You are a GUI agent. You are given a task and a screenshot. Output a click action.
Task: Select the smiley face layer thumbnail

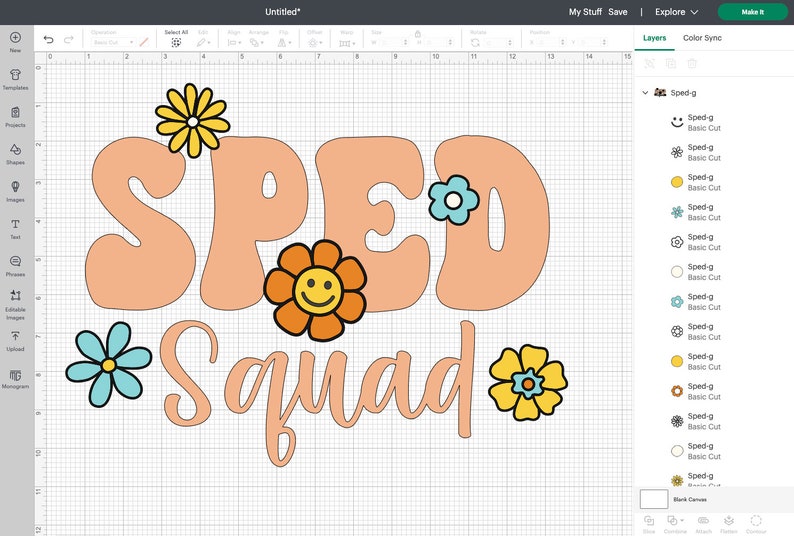point(677,122)
